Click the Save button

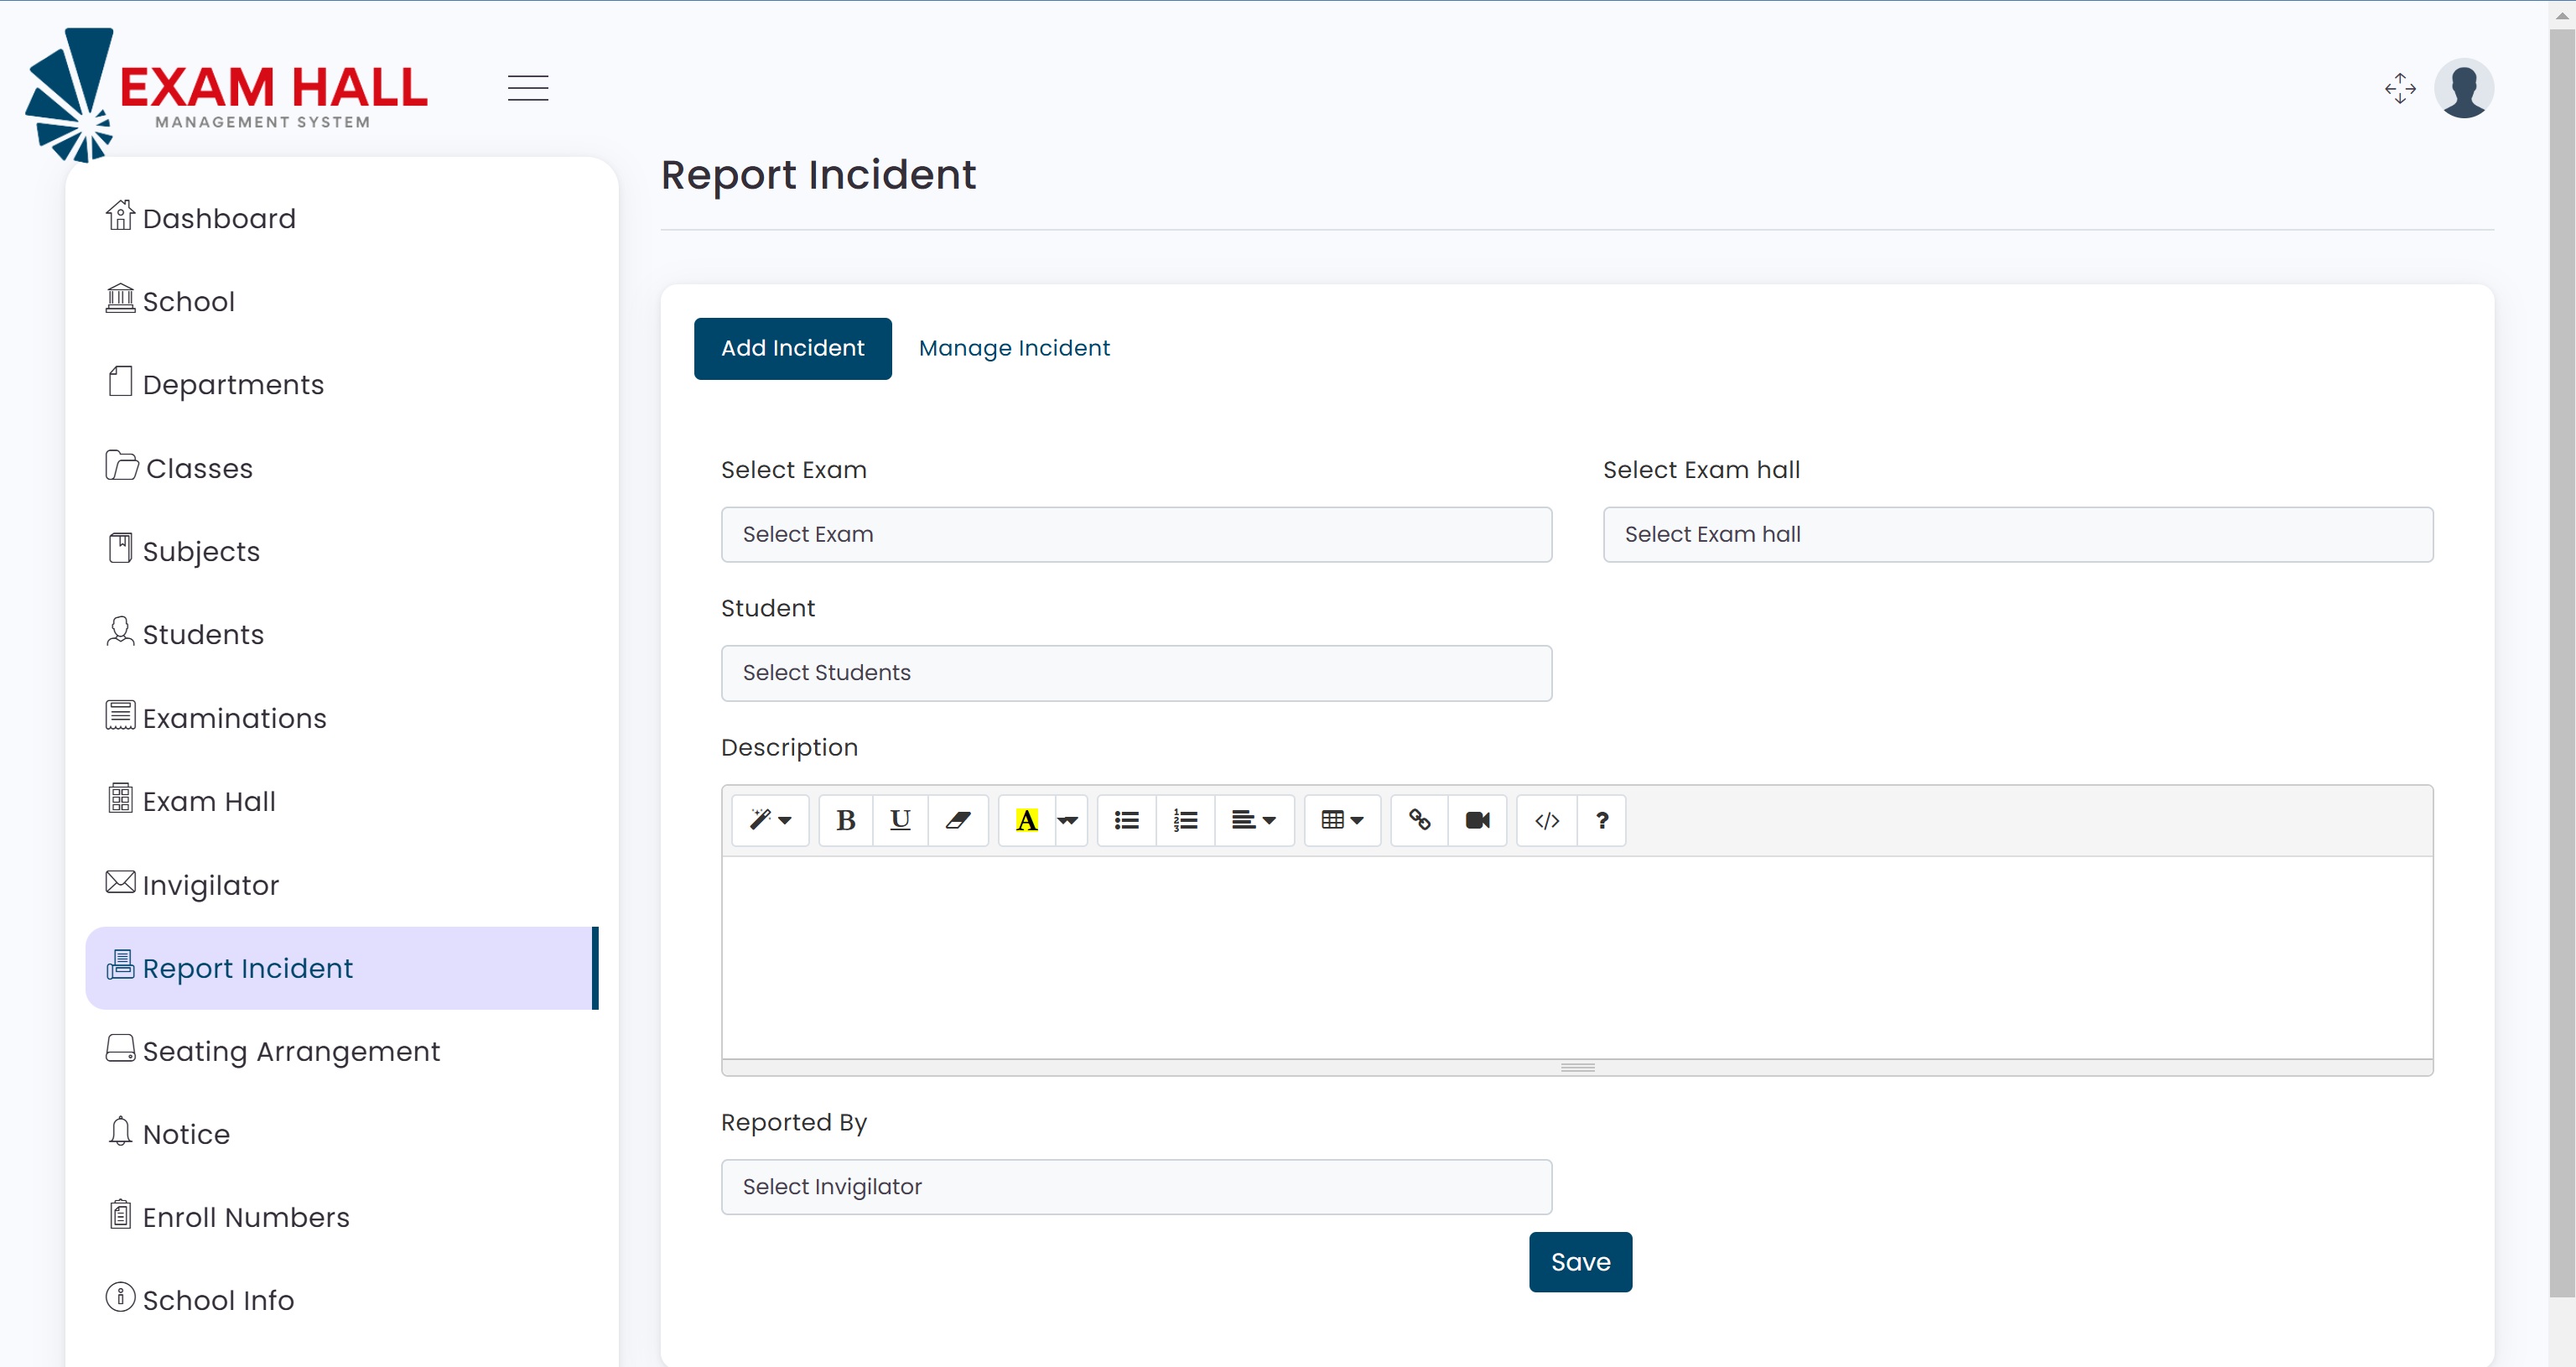click(x=1580, y=1262)
